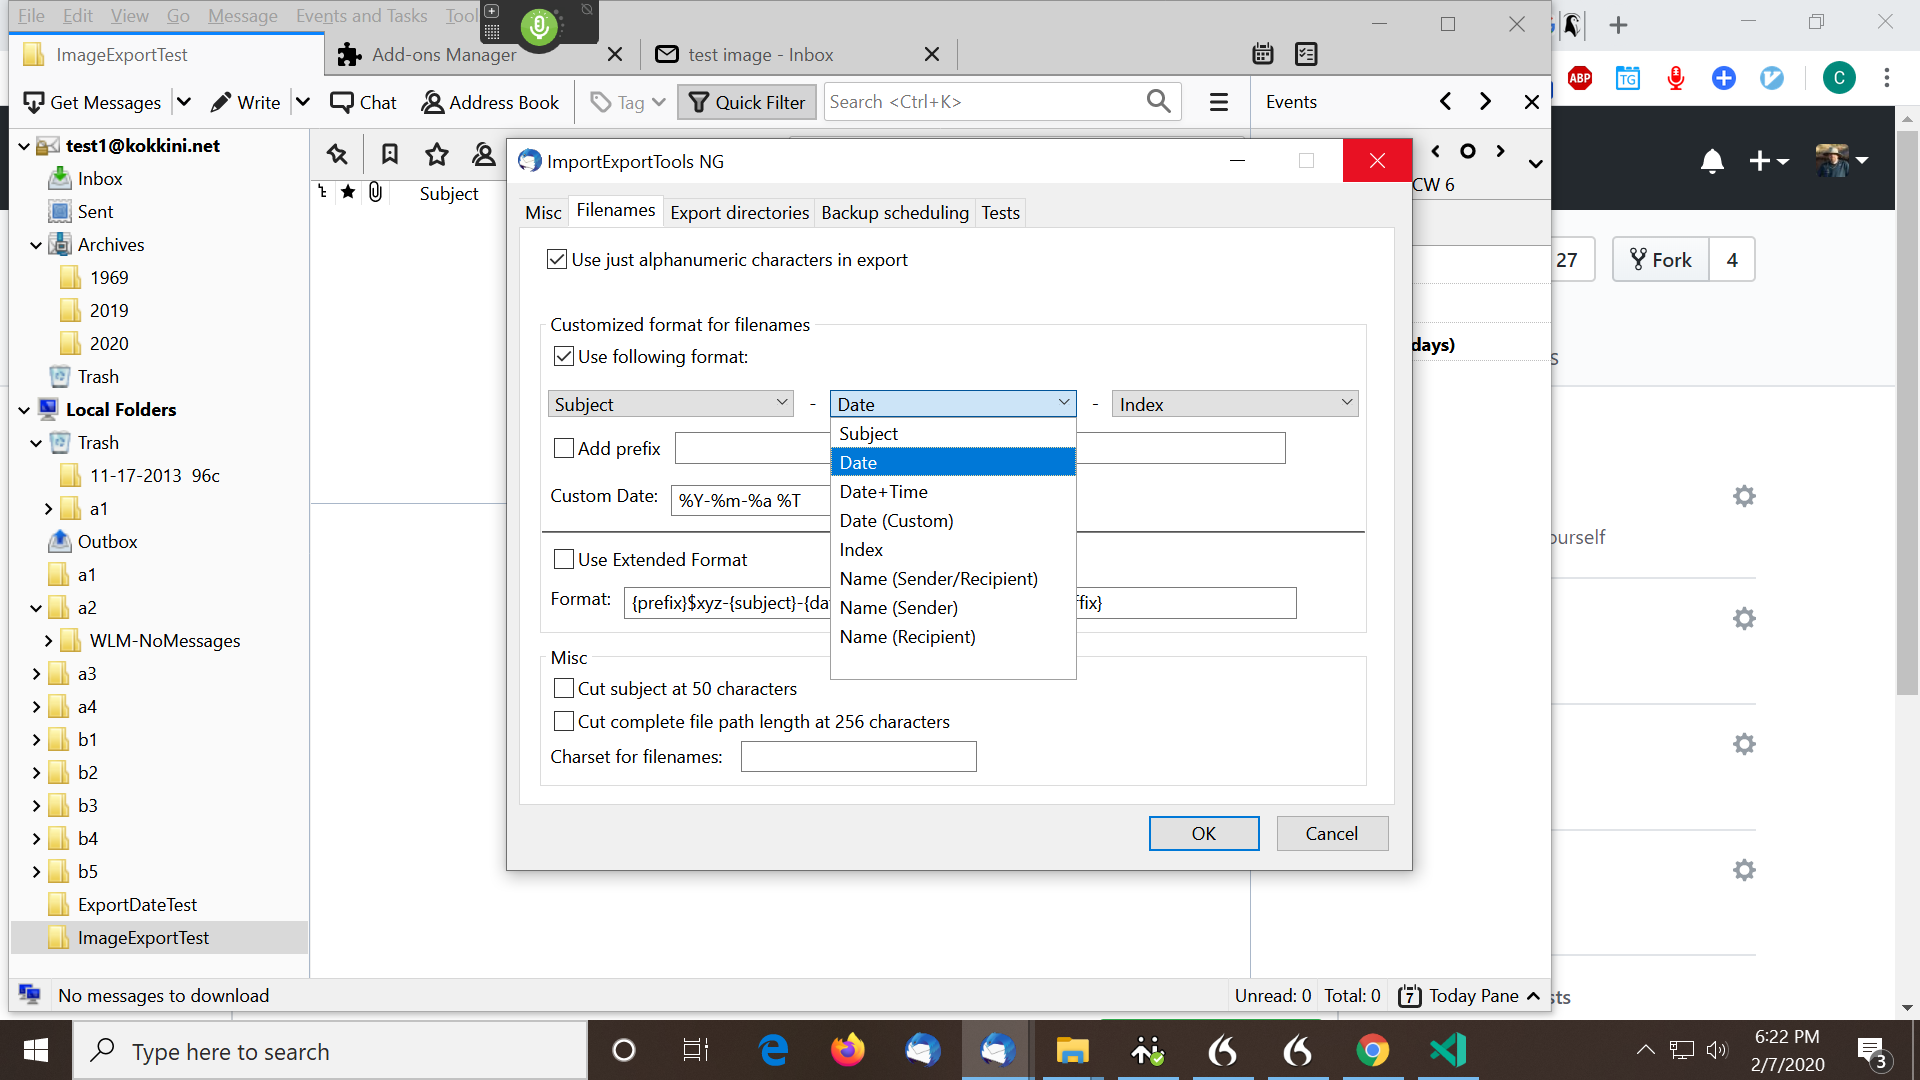The width and height of the screenshot is (1920, 1080).
Task: Open the Thunderbird app menu hamburger
Action: pos(1218,101)
